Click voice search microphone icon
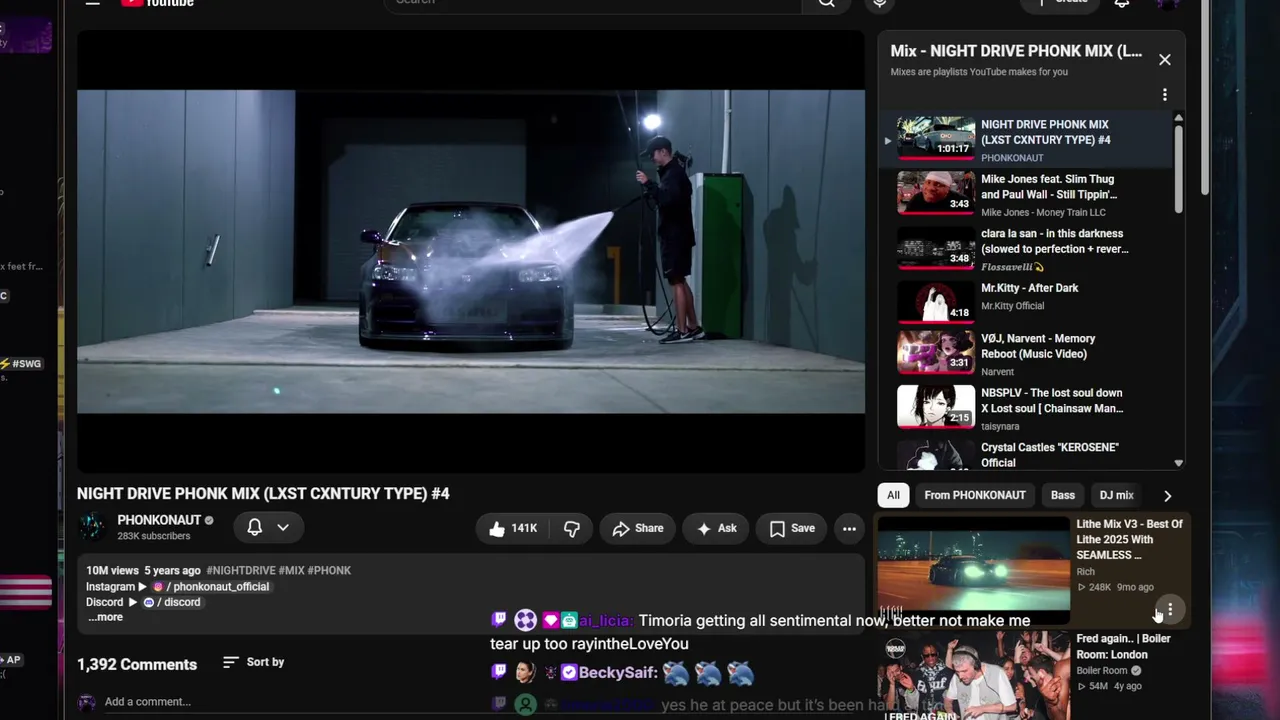The image size is (1280, 720). [880, 3]
